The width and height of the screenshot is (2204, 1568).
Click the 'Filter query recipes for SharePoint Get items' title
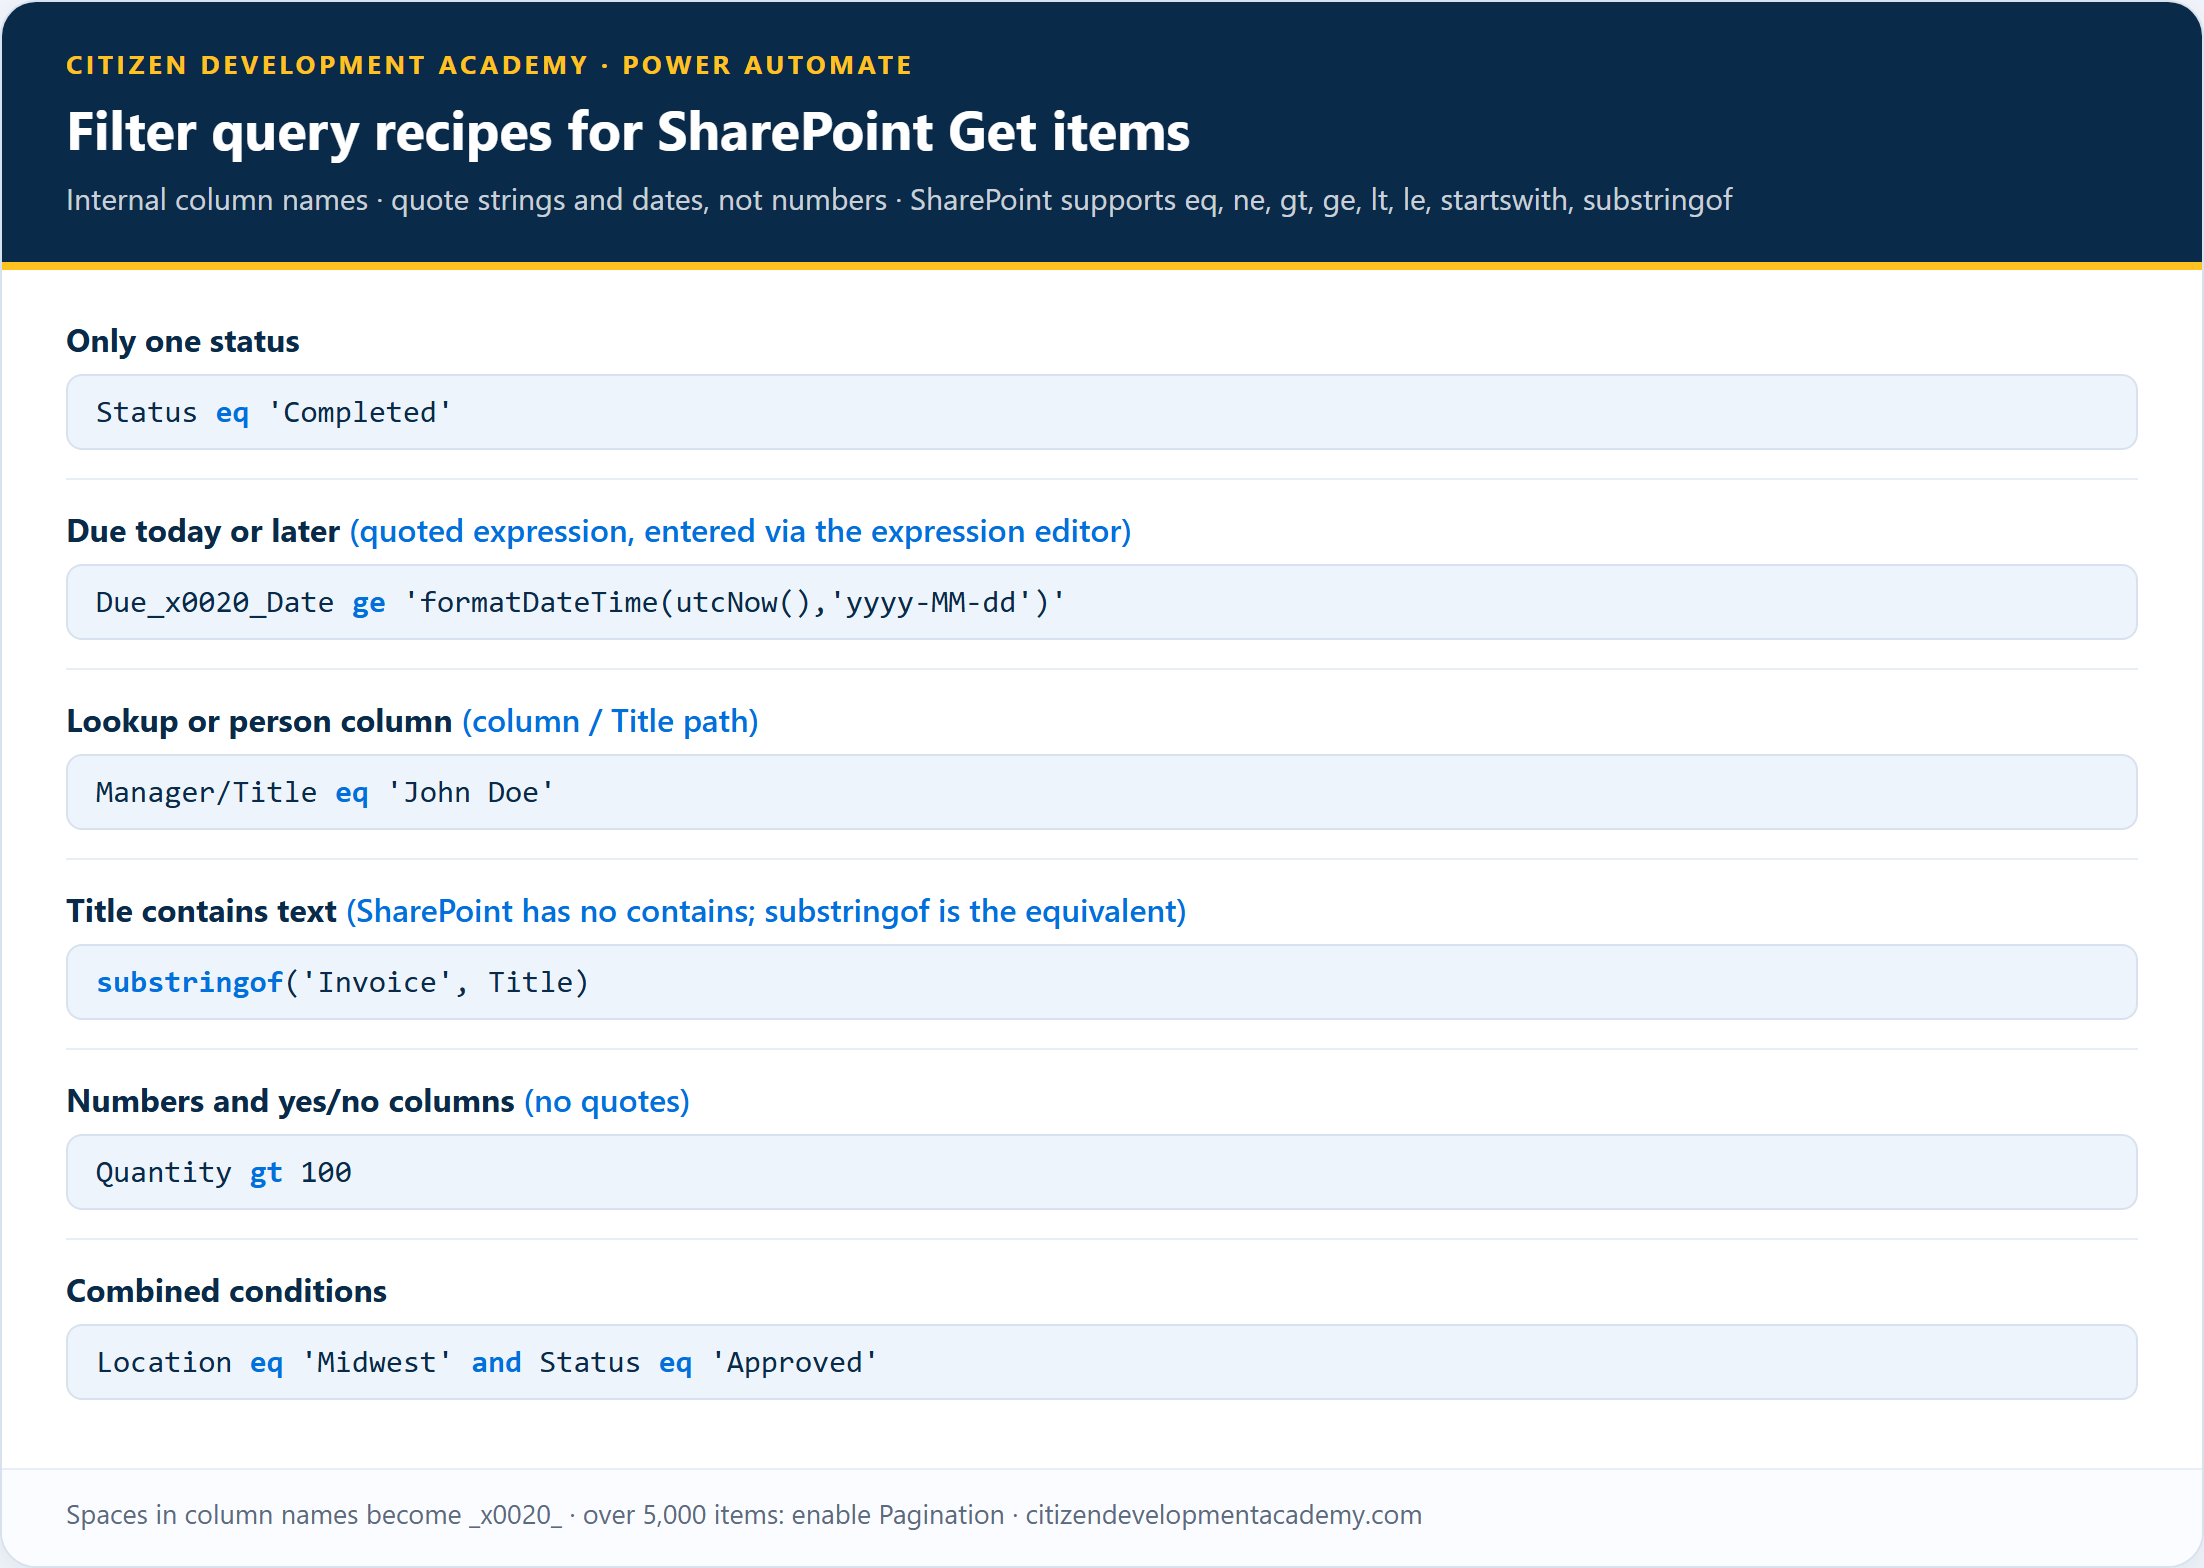[628, 132]
